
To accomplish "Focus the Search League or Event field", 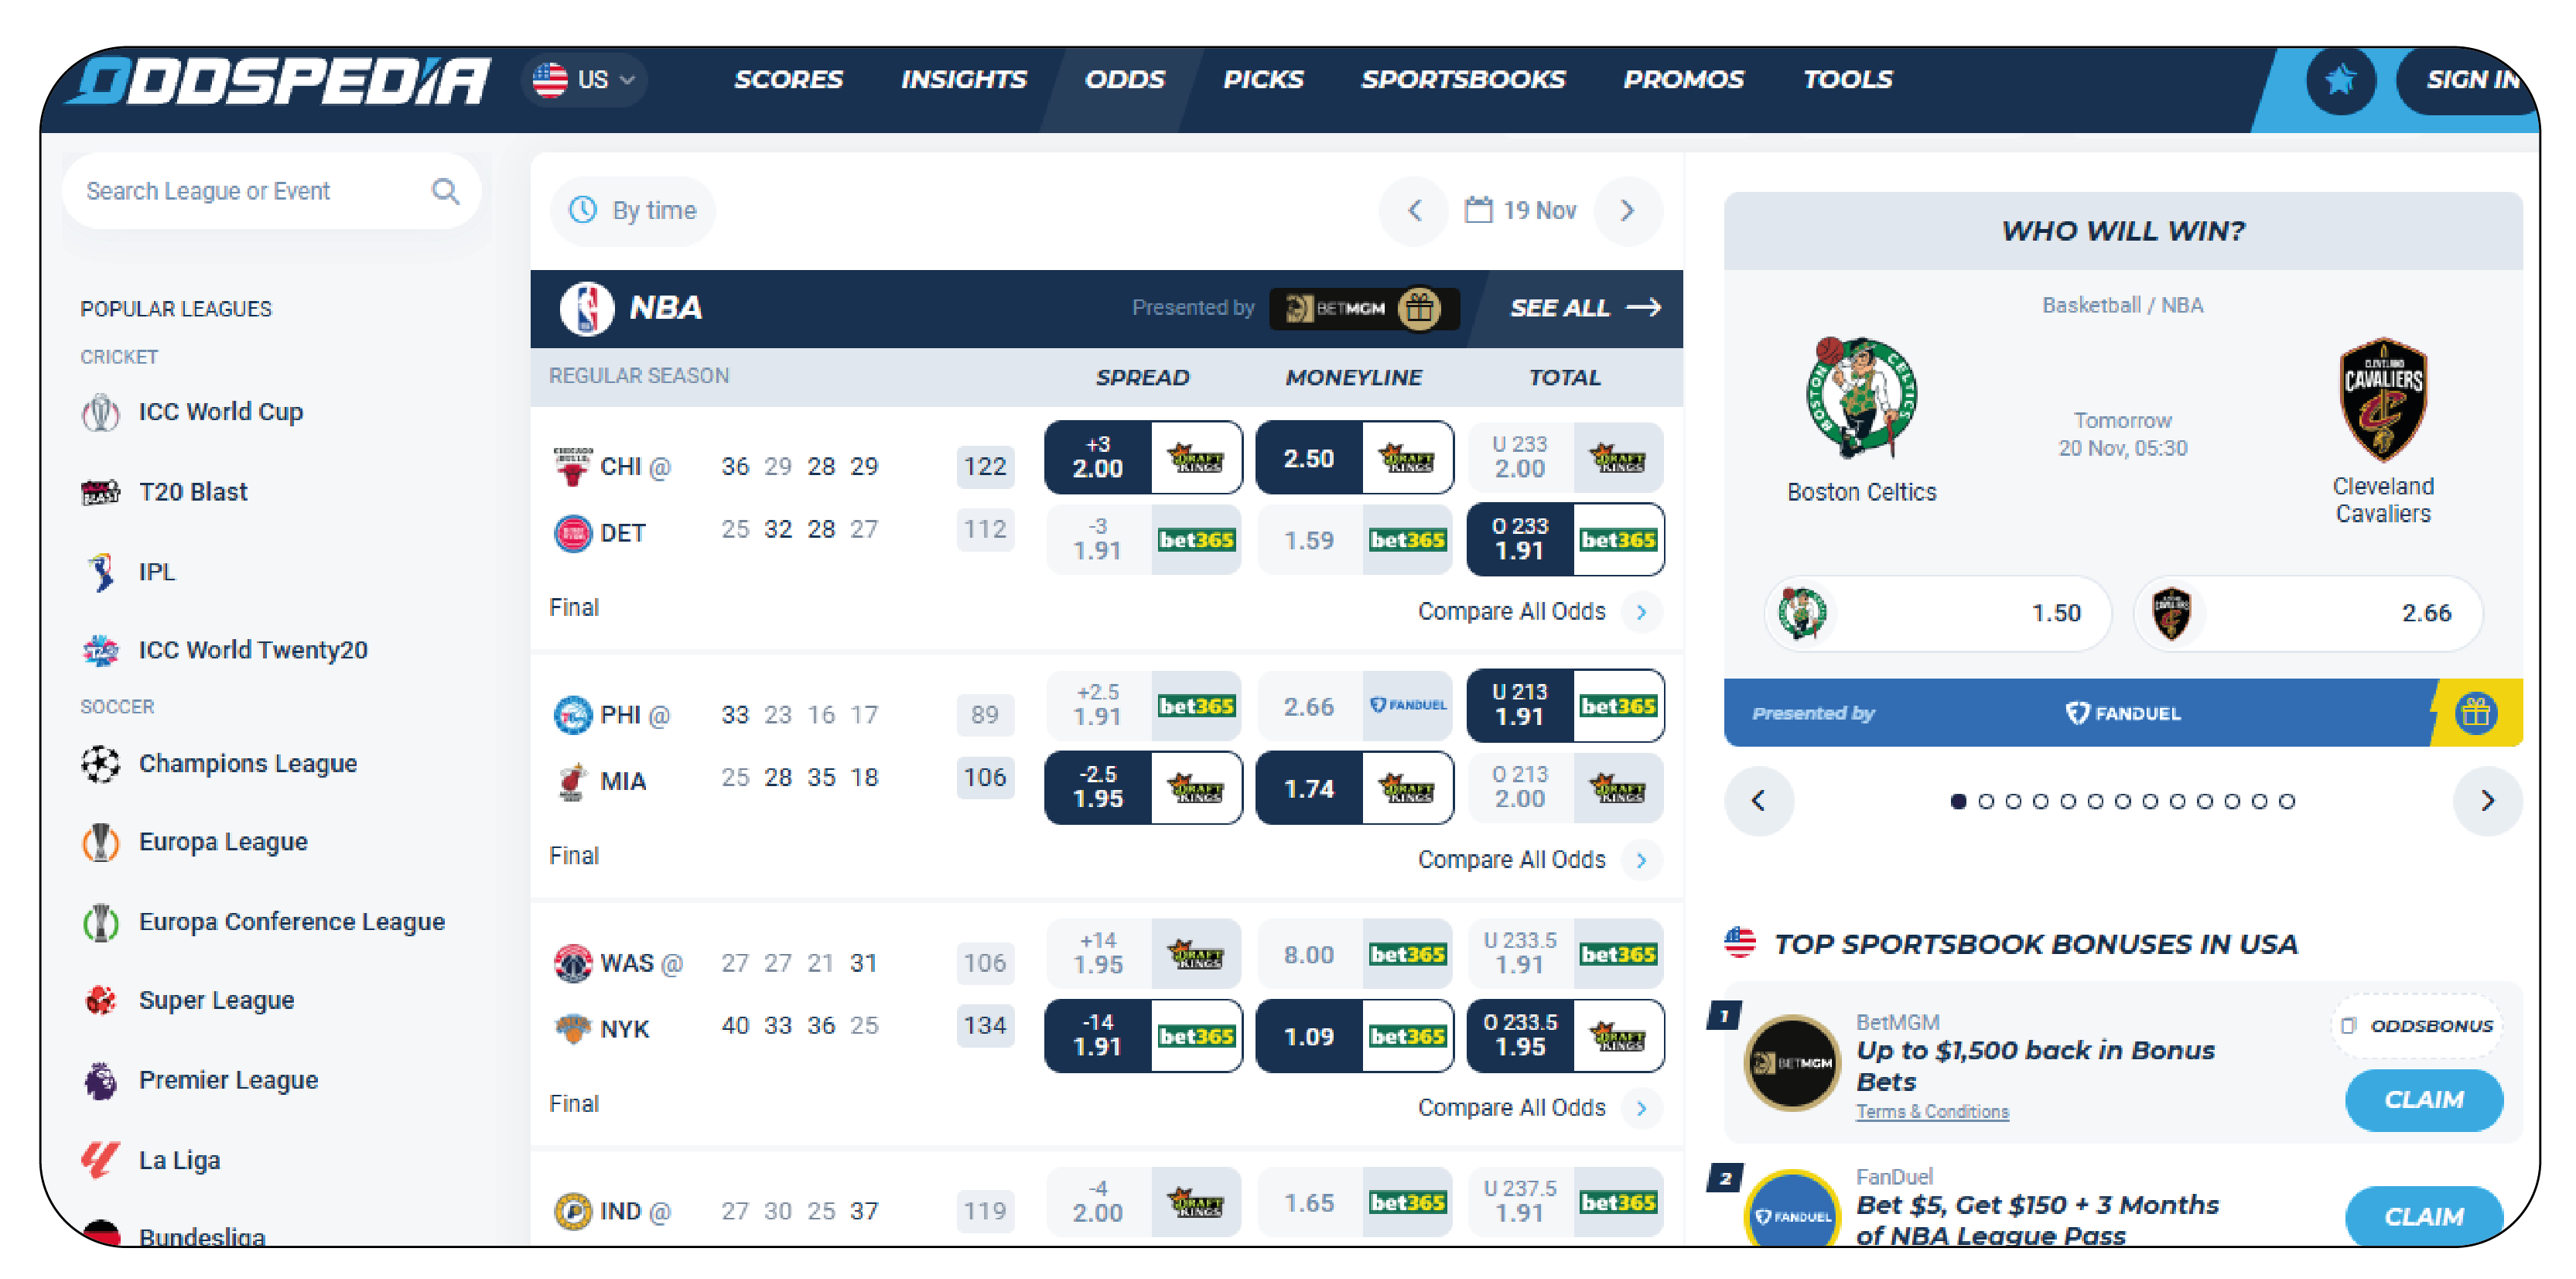I will tap(271, 191).
